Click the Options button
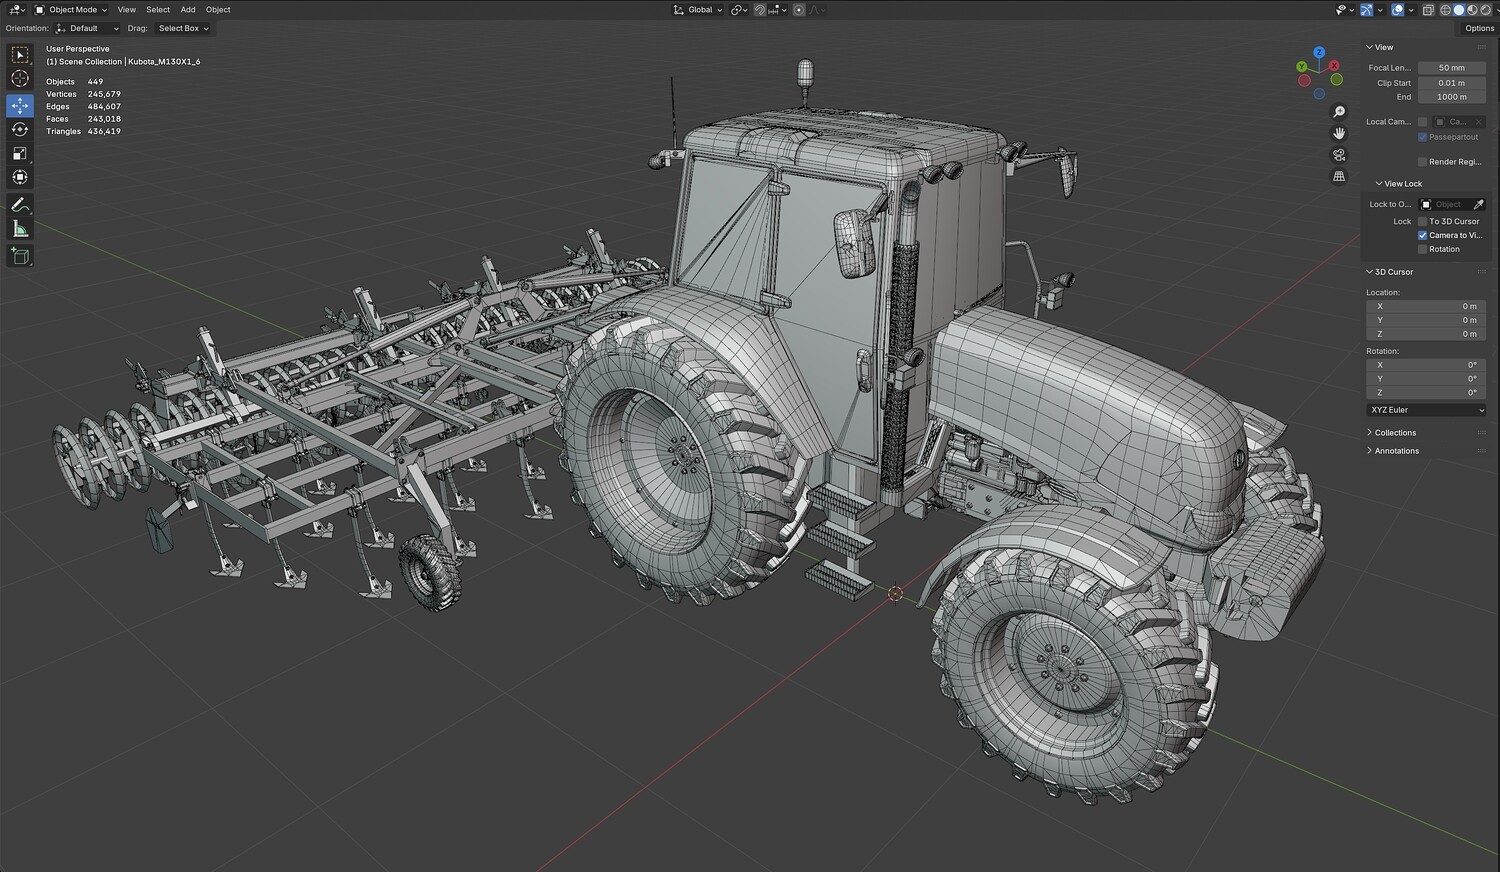Image resolution: width=1500 pixels, height=872 pixels. click(1479, 28)
